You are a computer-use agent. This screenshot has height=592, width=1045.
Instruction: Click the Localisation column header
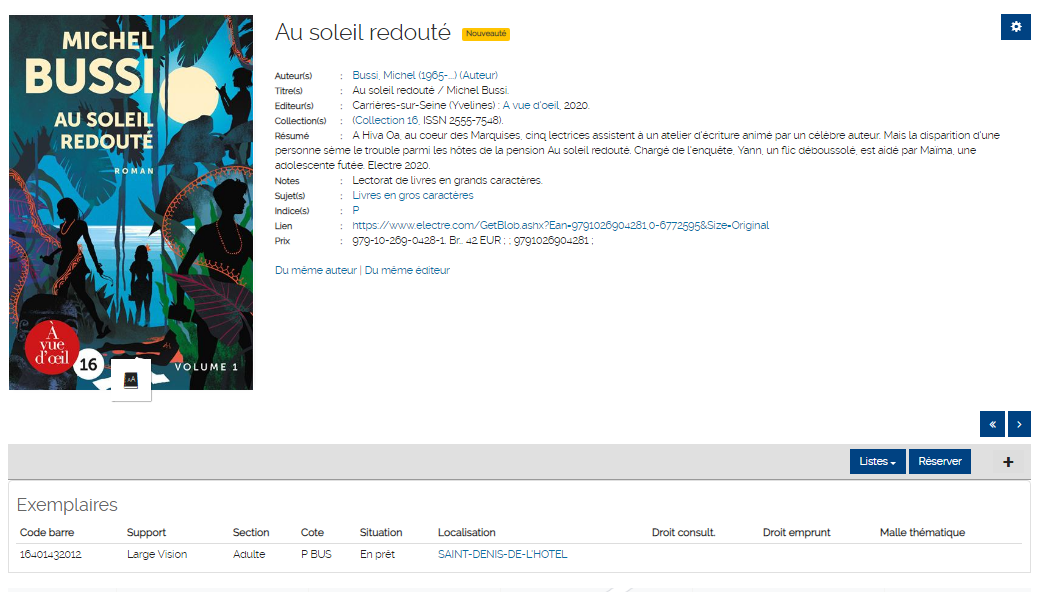[x=467, y=532]
